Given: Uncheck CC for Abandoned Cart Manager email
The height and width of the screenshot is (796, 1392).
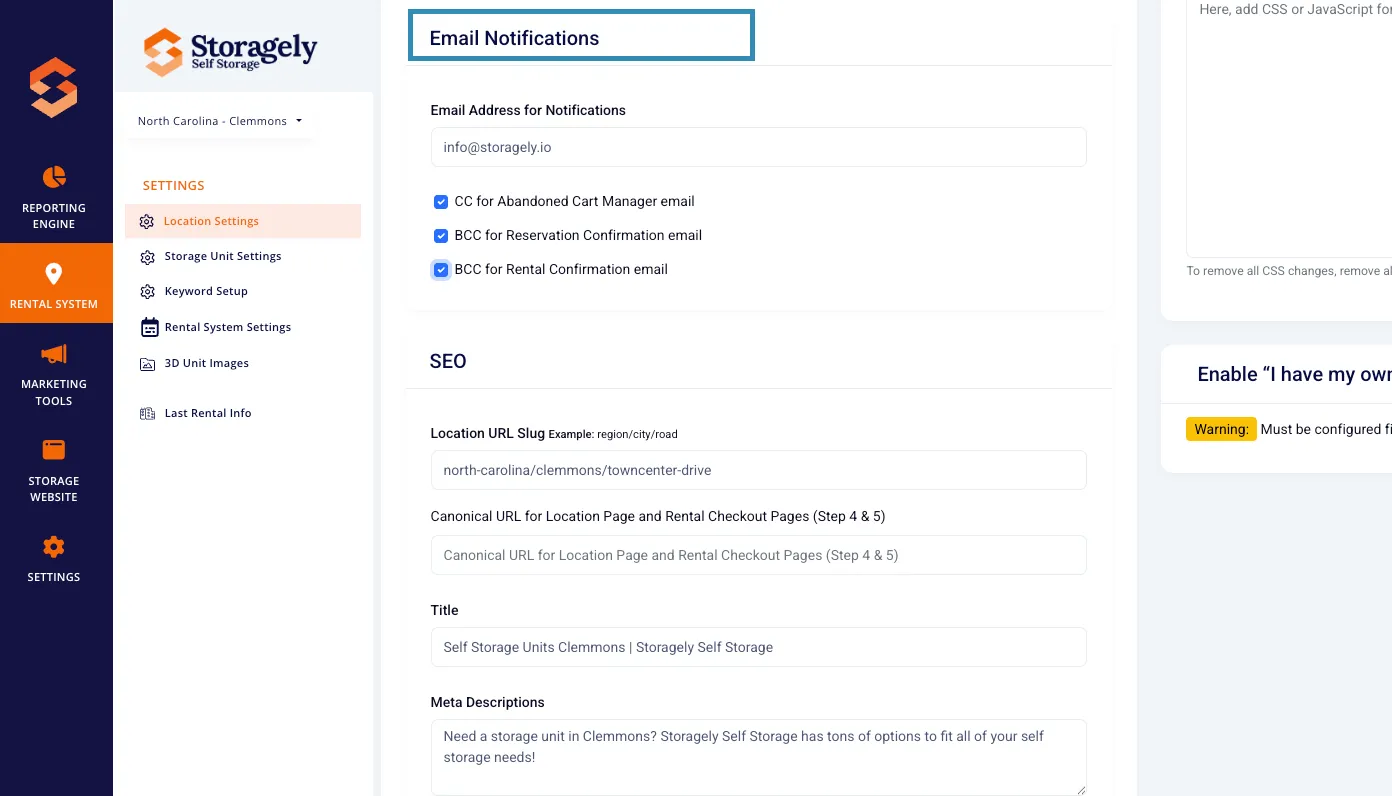Looking at the screenshot, I should click(x=441, y=202).
